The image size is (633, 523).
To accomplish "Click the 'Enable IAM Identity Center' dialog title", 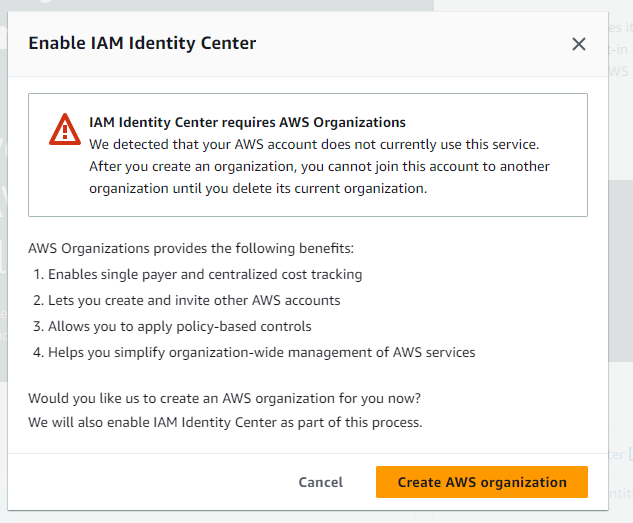I will (x=142, y=43).
